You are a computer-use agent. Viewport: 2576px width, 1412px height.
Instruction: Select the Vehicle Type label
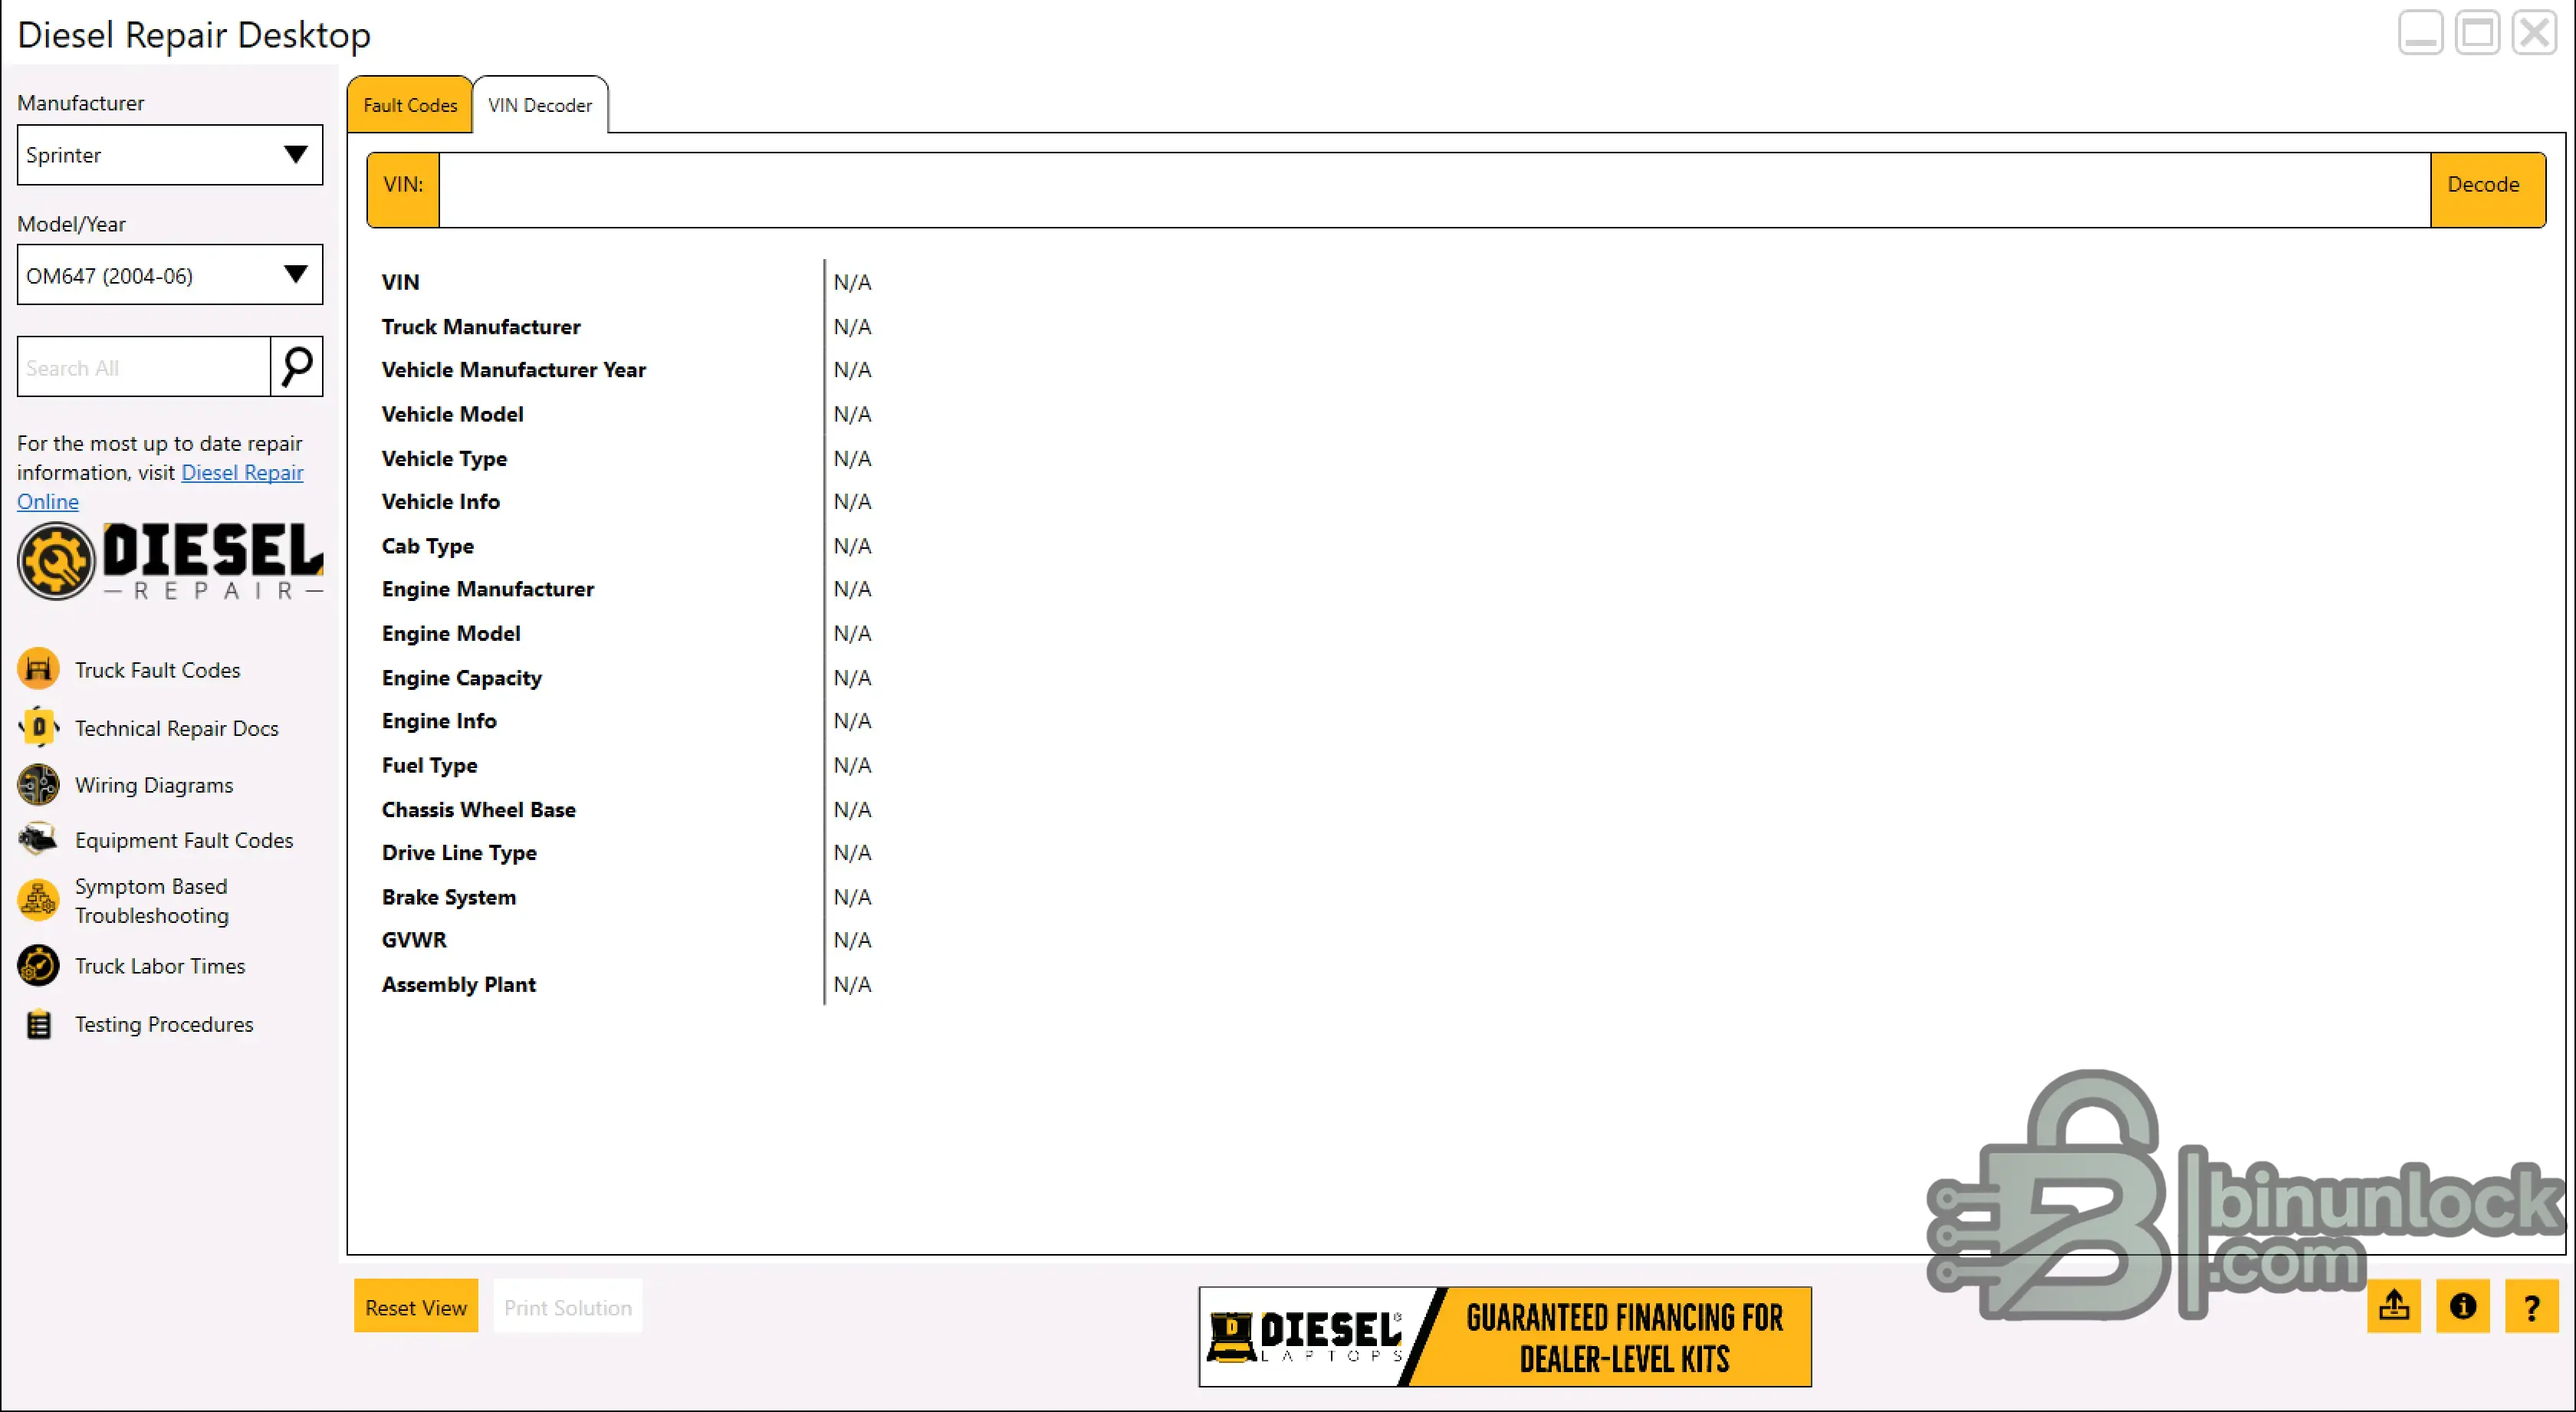[445, 458]
